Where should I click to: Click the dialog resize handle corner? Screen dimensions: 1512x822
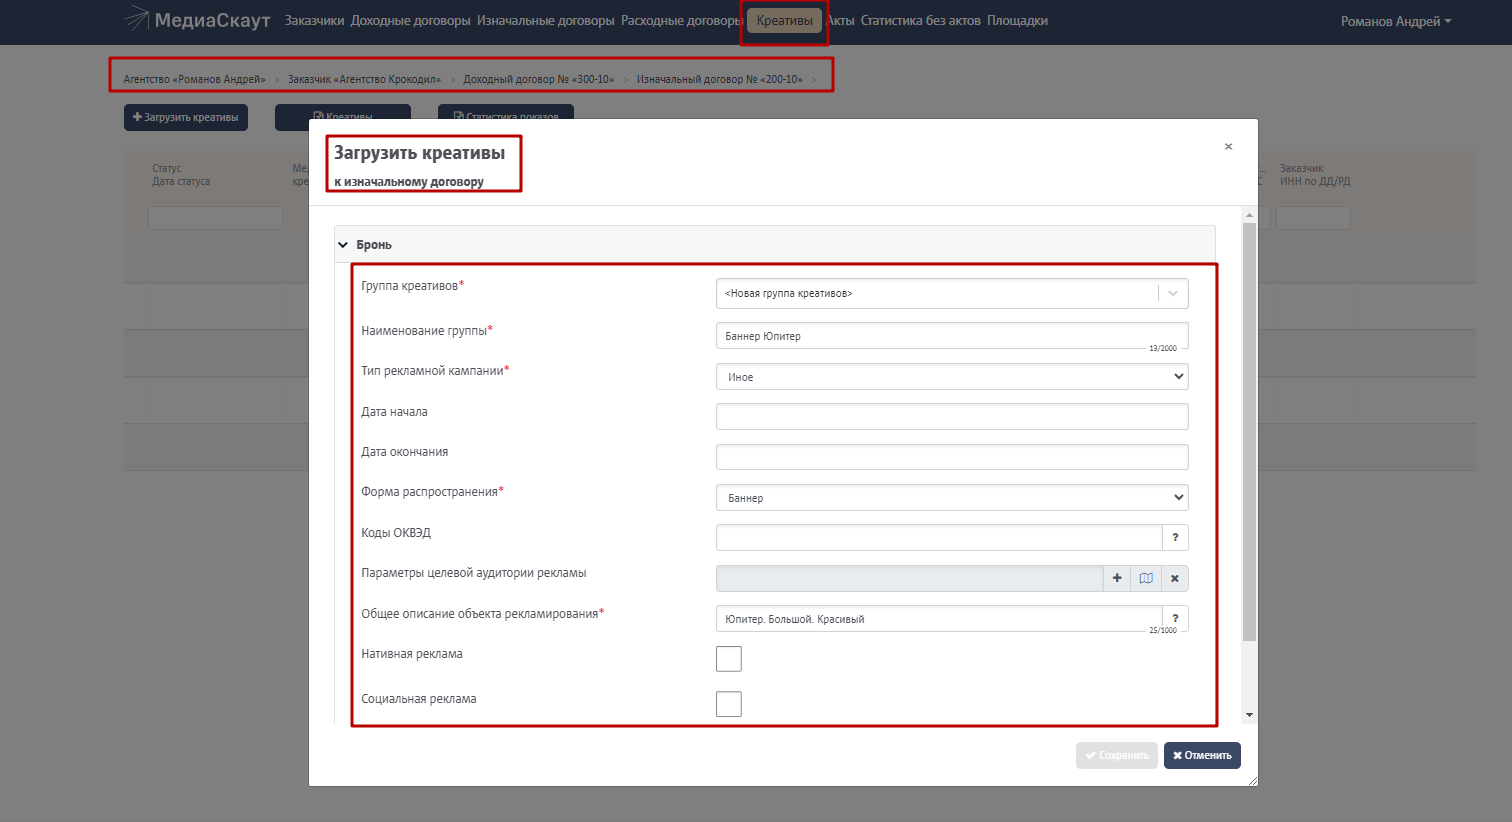point(1252,780)
